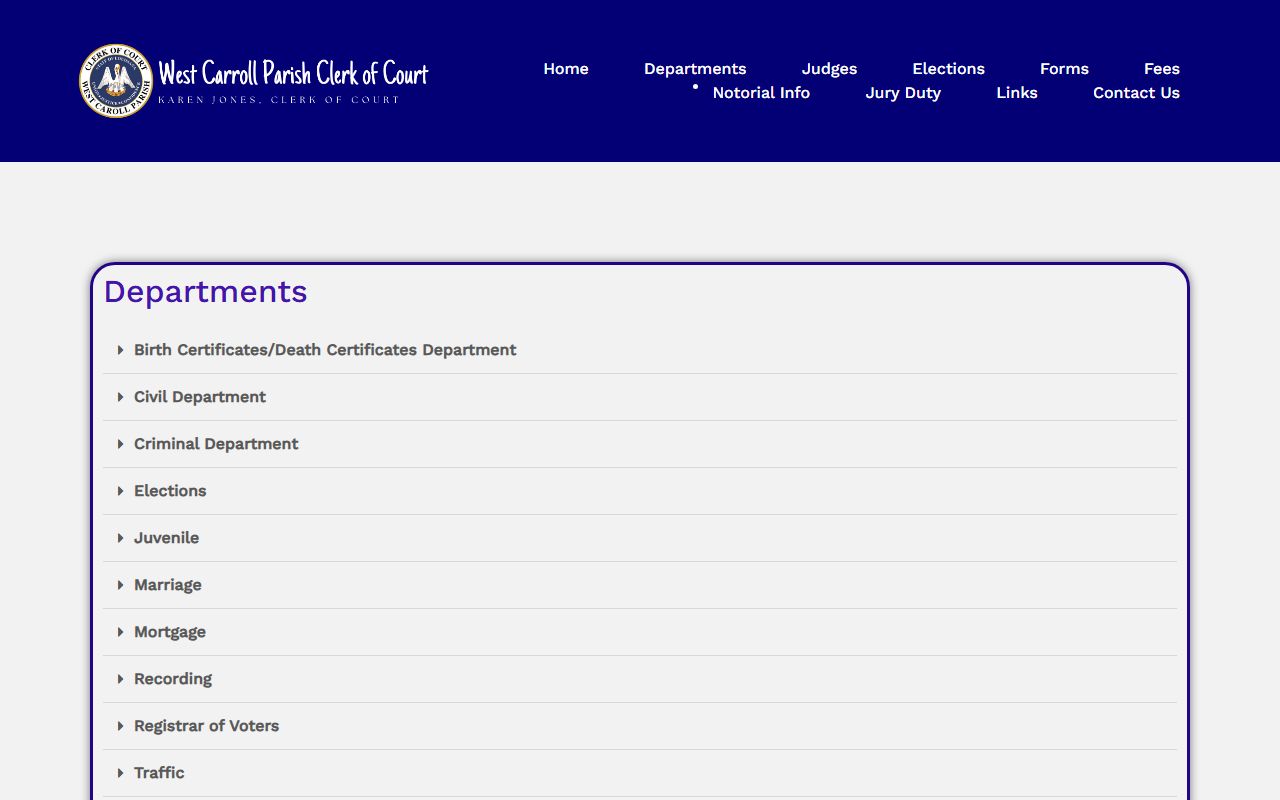Viewport: 1280px width, 800px height.
Task: Expand the Criminal Department arrow
Action: tap(120, 444)
